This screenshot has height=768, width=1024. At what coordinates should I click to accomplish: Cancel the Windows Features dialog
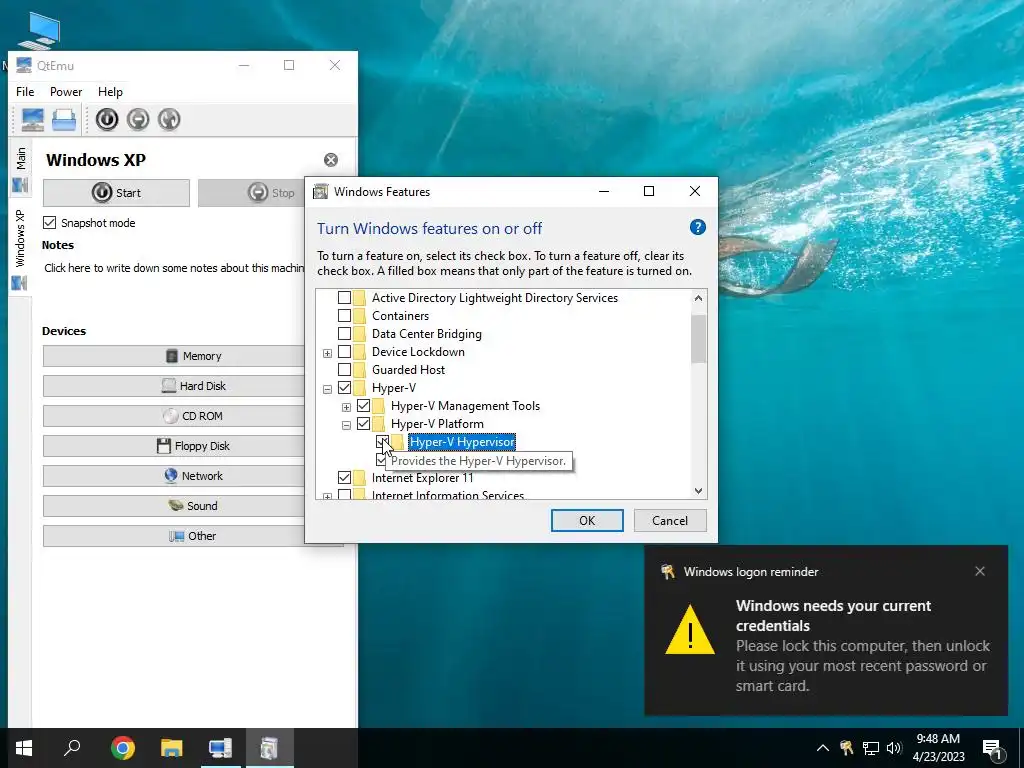(x=669, y=520)
